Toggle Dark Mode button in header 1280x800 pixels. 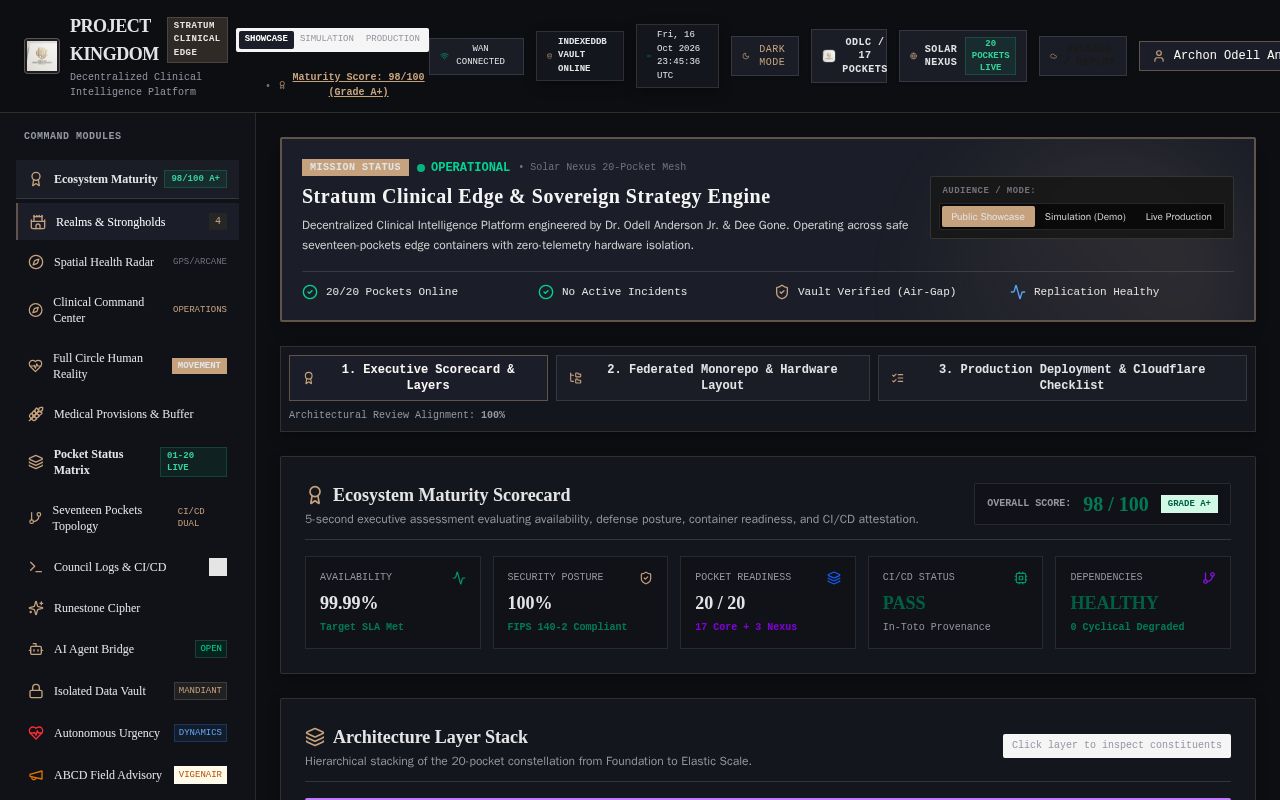765,56
